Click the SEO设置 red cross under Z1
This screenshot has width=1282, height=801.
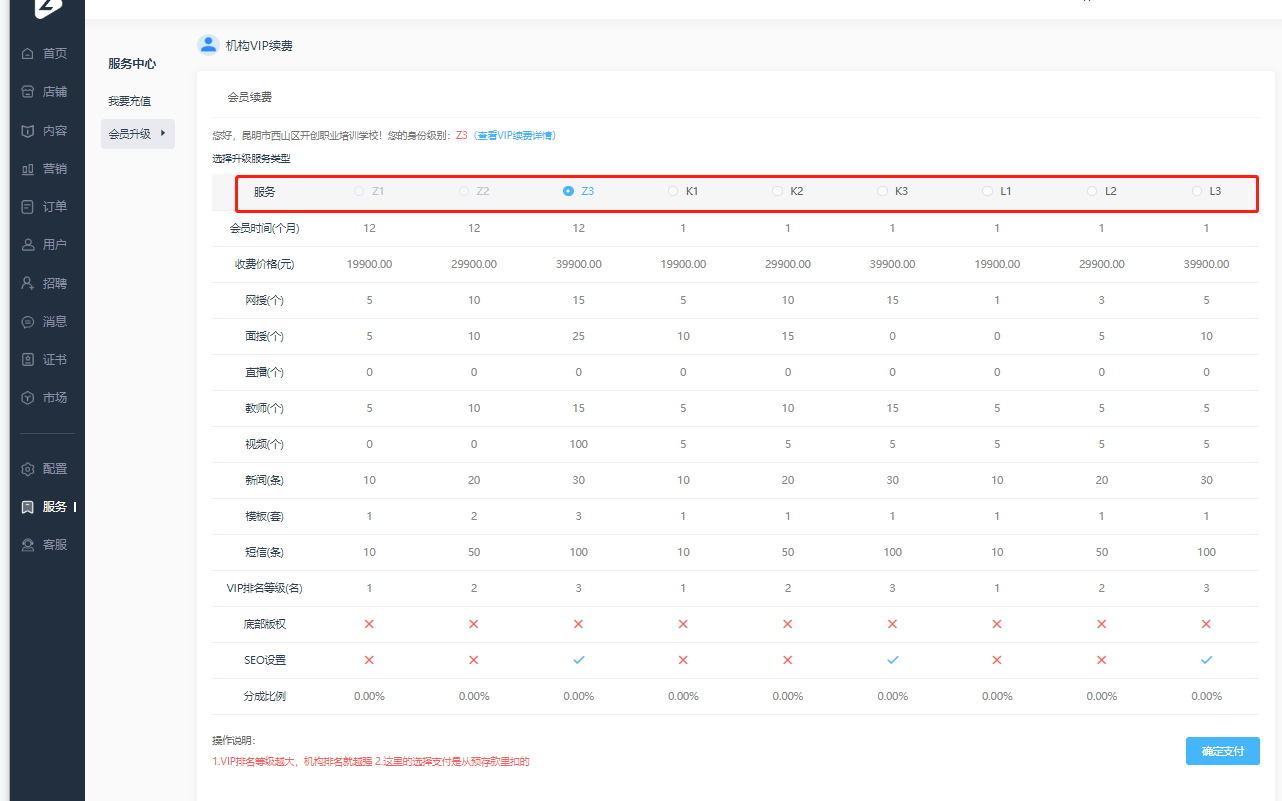pyautogui.click(x=369, y=660)
